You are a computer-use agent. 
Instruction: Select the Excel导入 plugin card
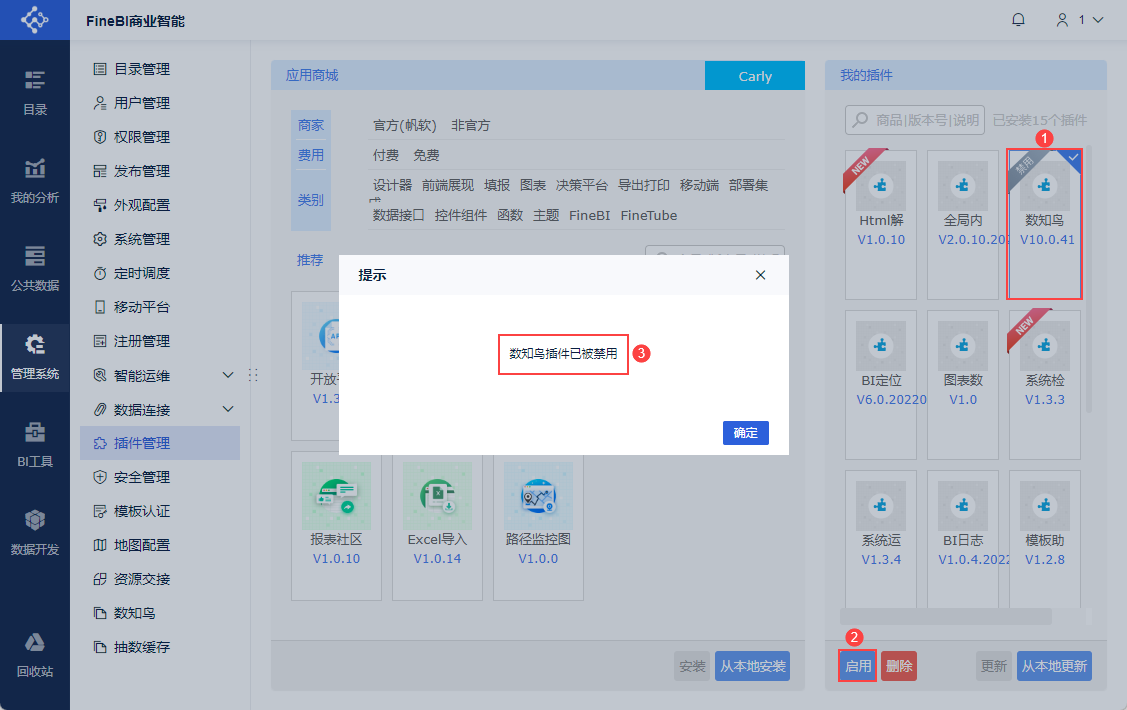click(x=437, y=526)
